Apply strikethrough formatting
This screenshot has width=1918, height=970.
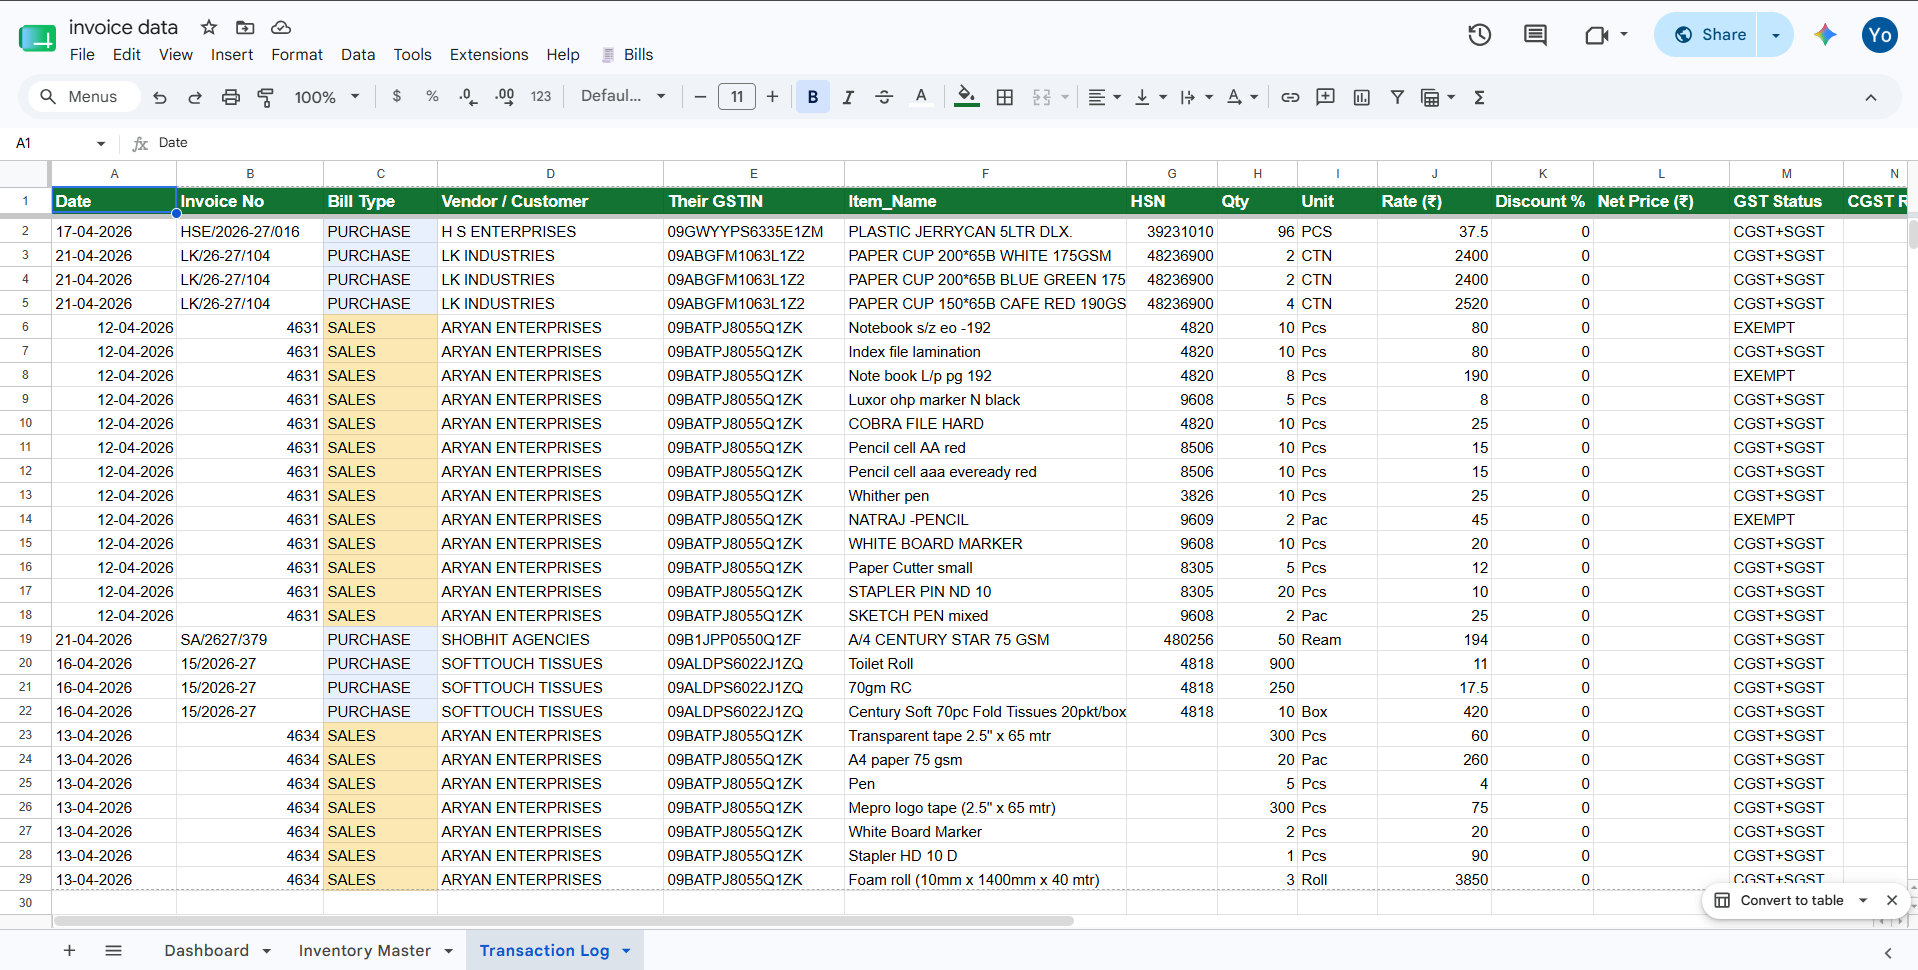pyautogui.click(x=884, y=97)
